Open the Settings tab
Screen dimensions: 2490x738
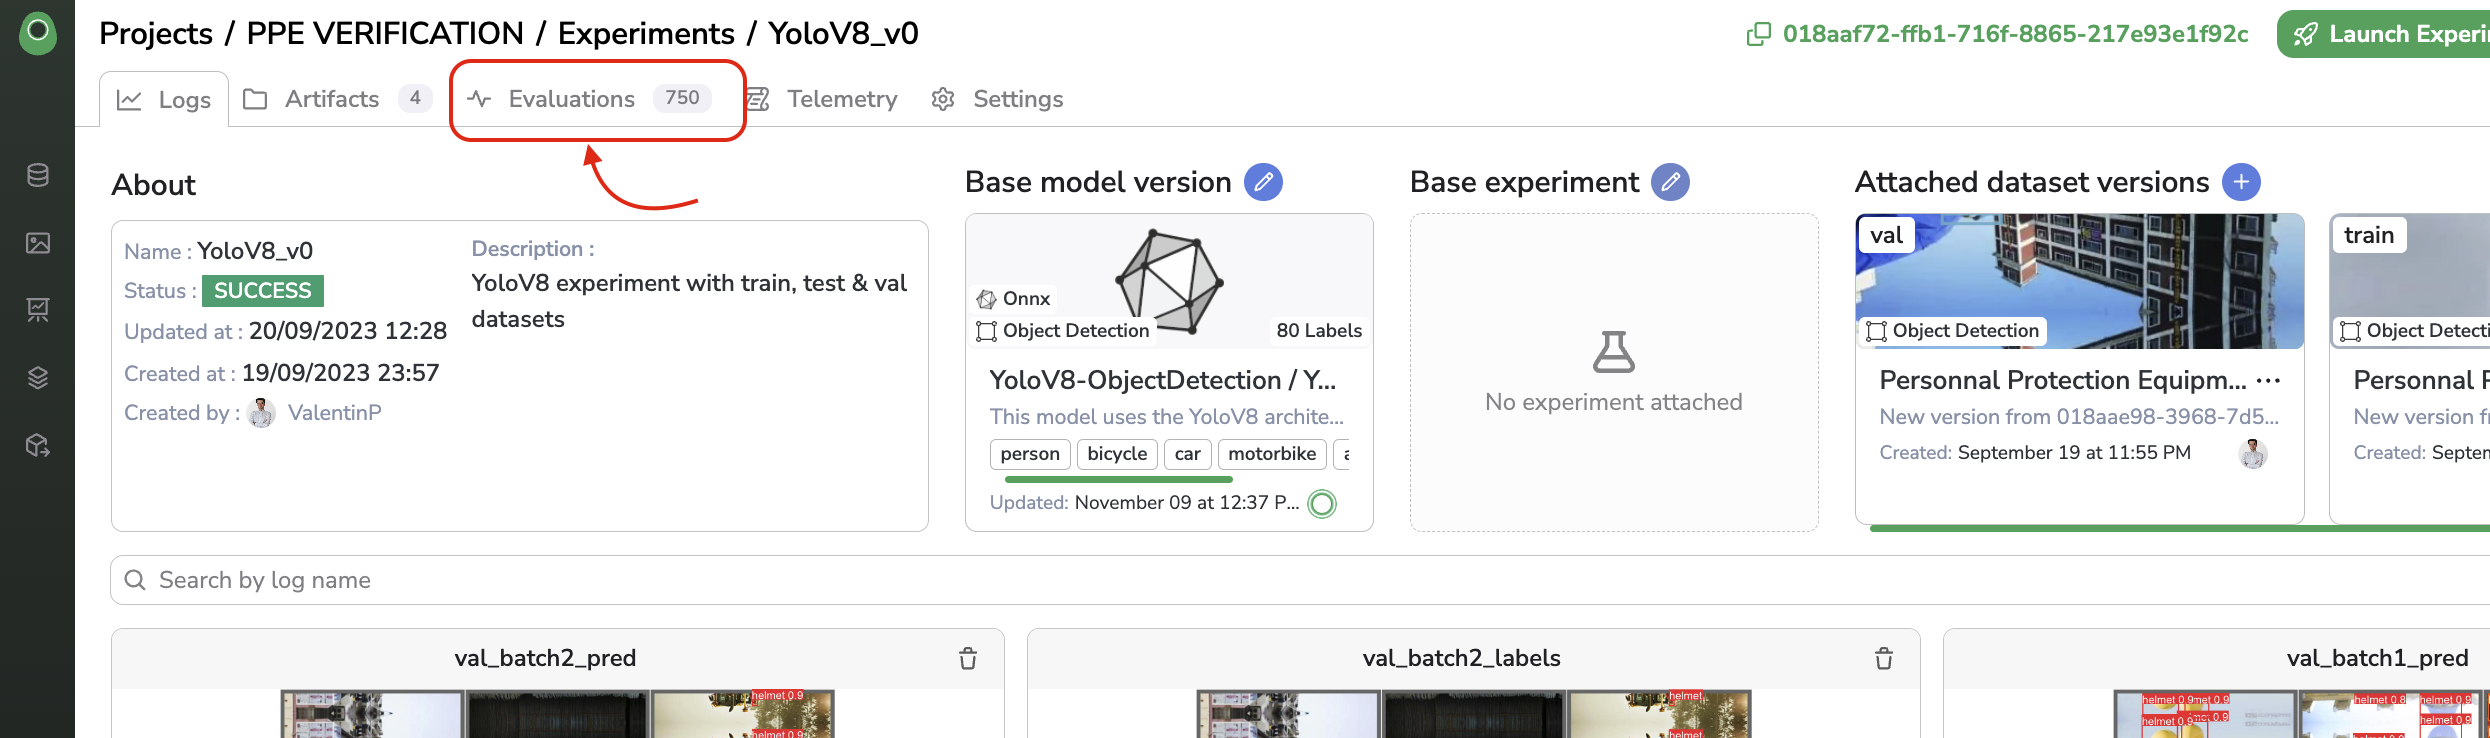(997, 99)
